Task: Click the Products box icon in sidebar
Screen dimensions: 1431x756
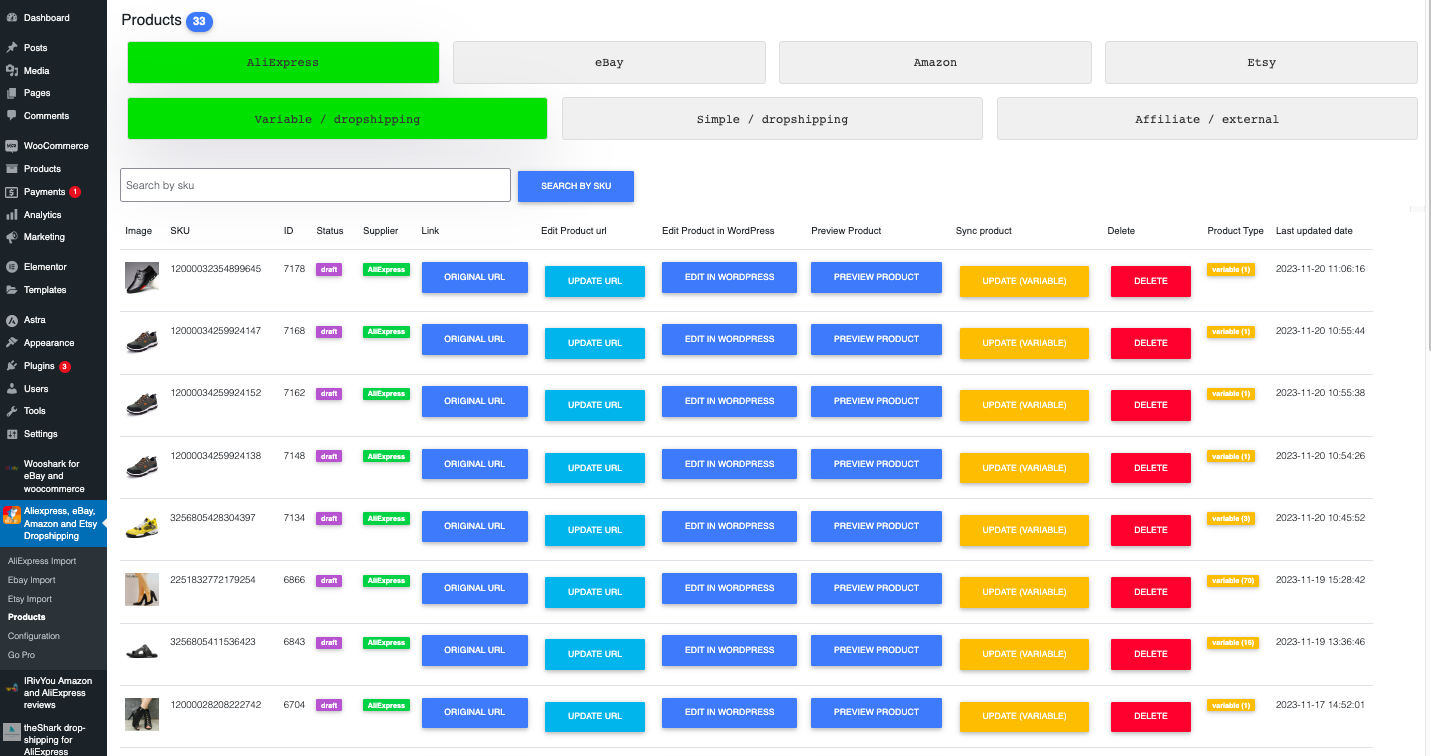Action: [x=11, y=169]
